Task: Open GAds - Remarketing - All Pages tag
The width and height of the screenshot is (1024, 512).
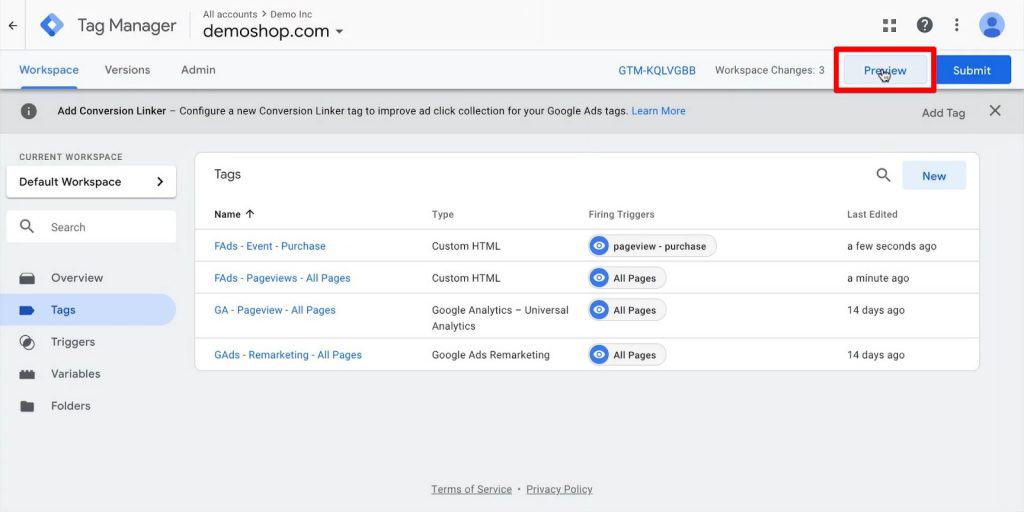Action: (288, 355)
